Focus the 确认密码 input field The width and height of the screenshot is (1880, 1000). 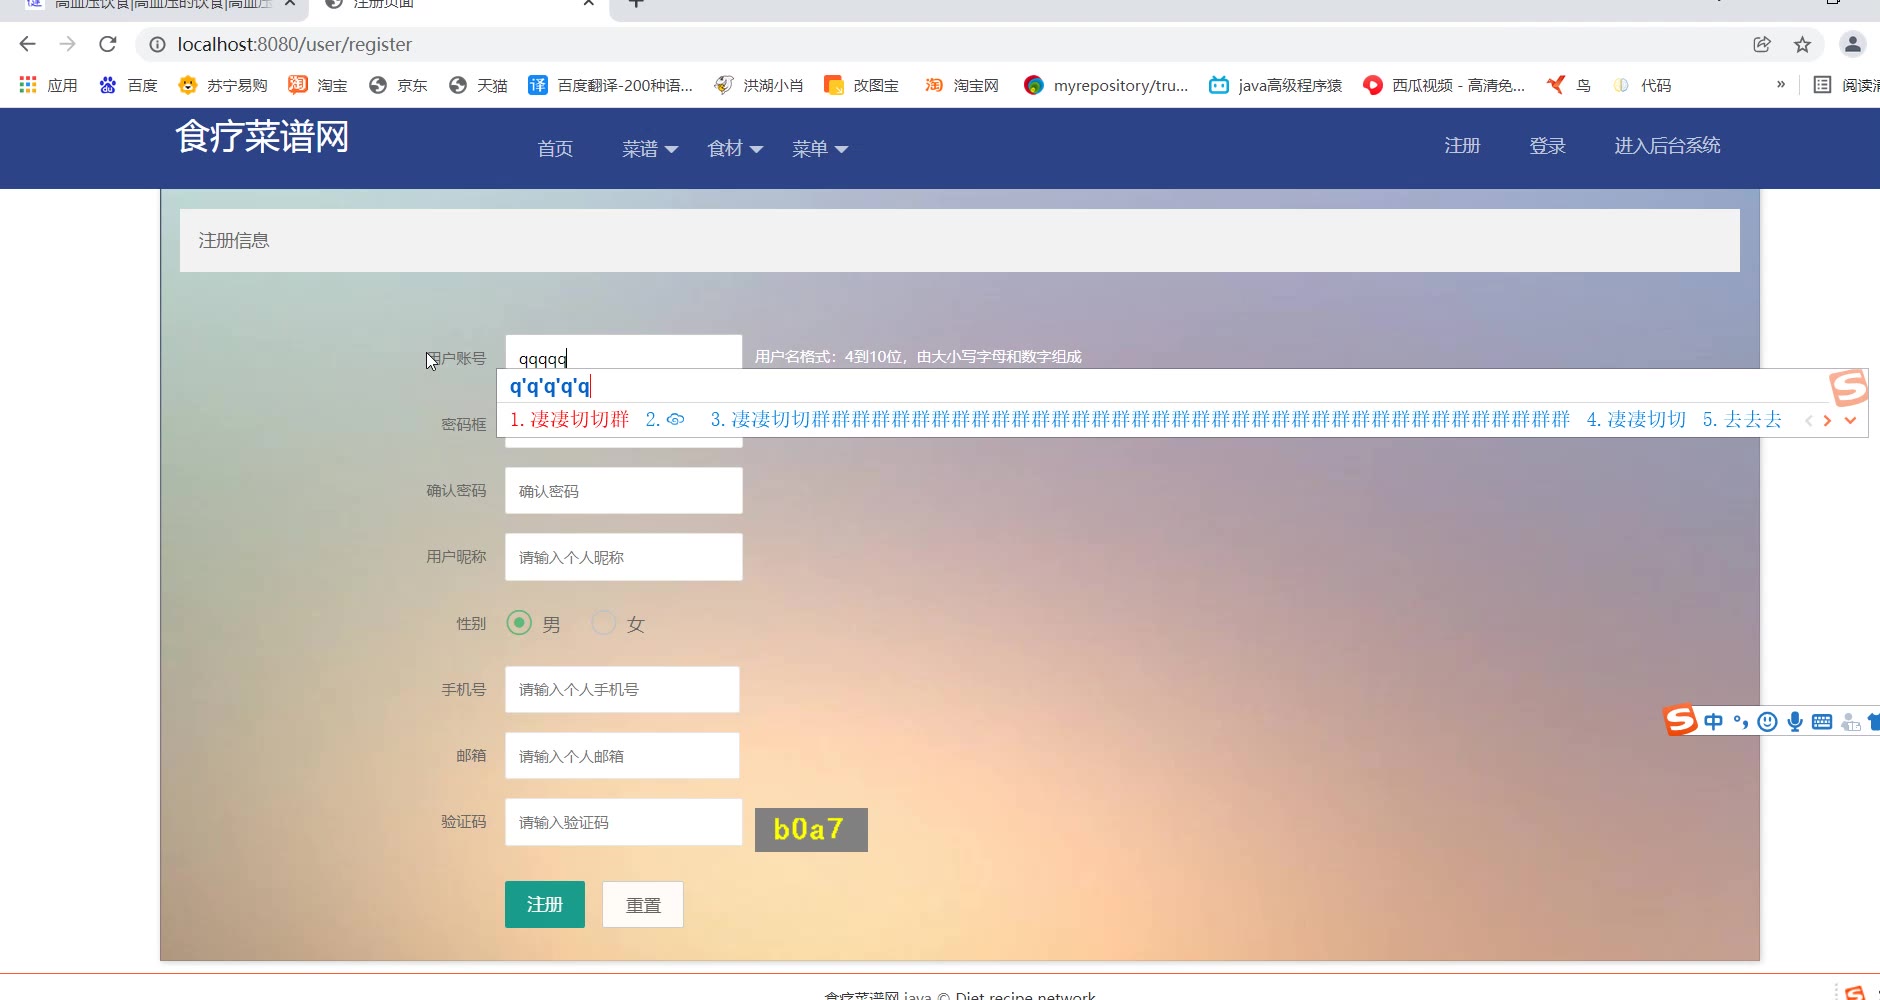pos(623,491)
